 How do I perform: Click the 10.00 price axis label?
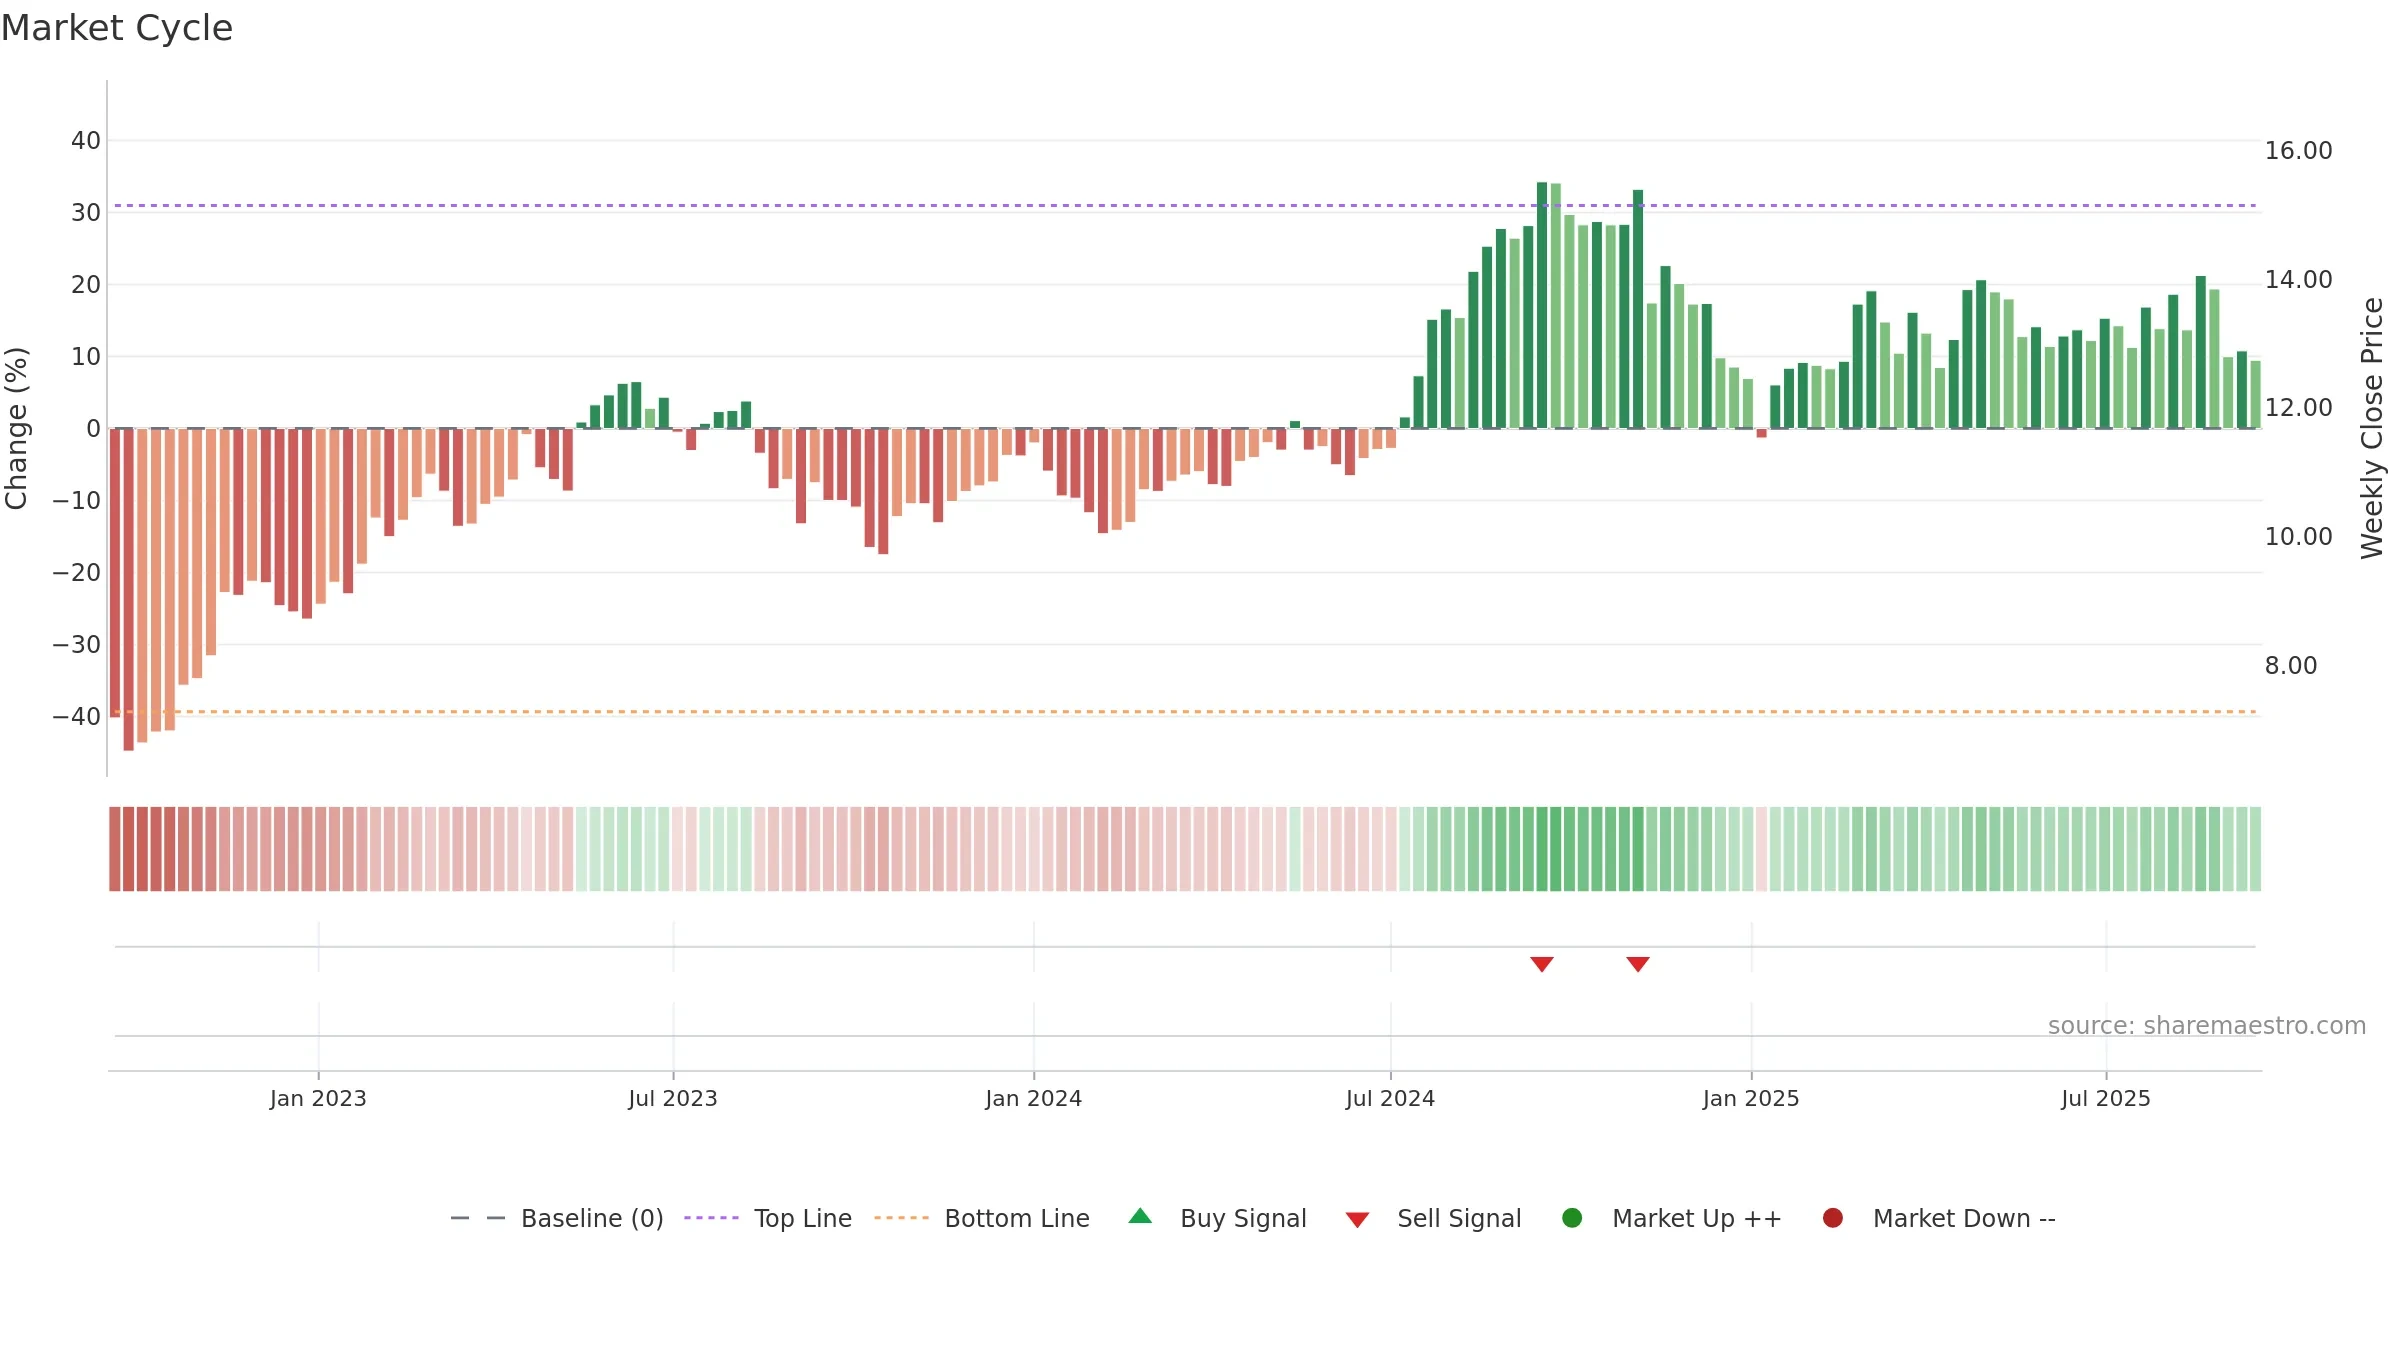2298,537
